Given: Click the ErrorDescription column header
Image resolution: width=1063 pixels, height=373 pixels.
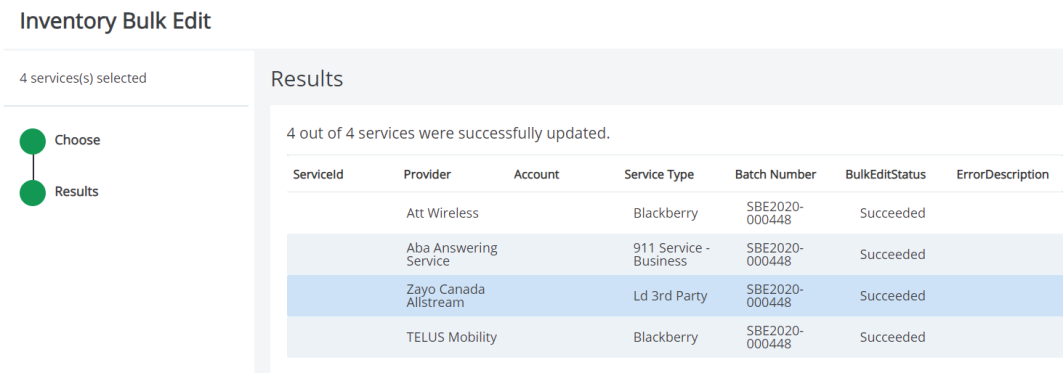Looking at the screenshot, I should click(x=1003, y=174).
